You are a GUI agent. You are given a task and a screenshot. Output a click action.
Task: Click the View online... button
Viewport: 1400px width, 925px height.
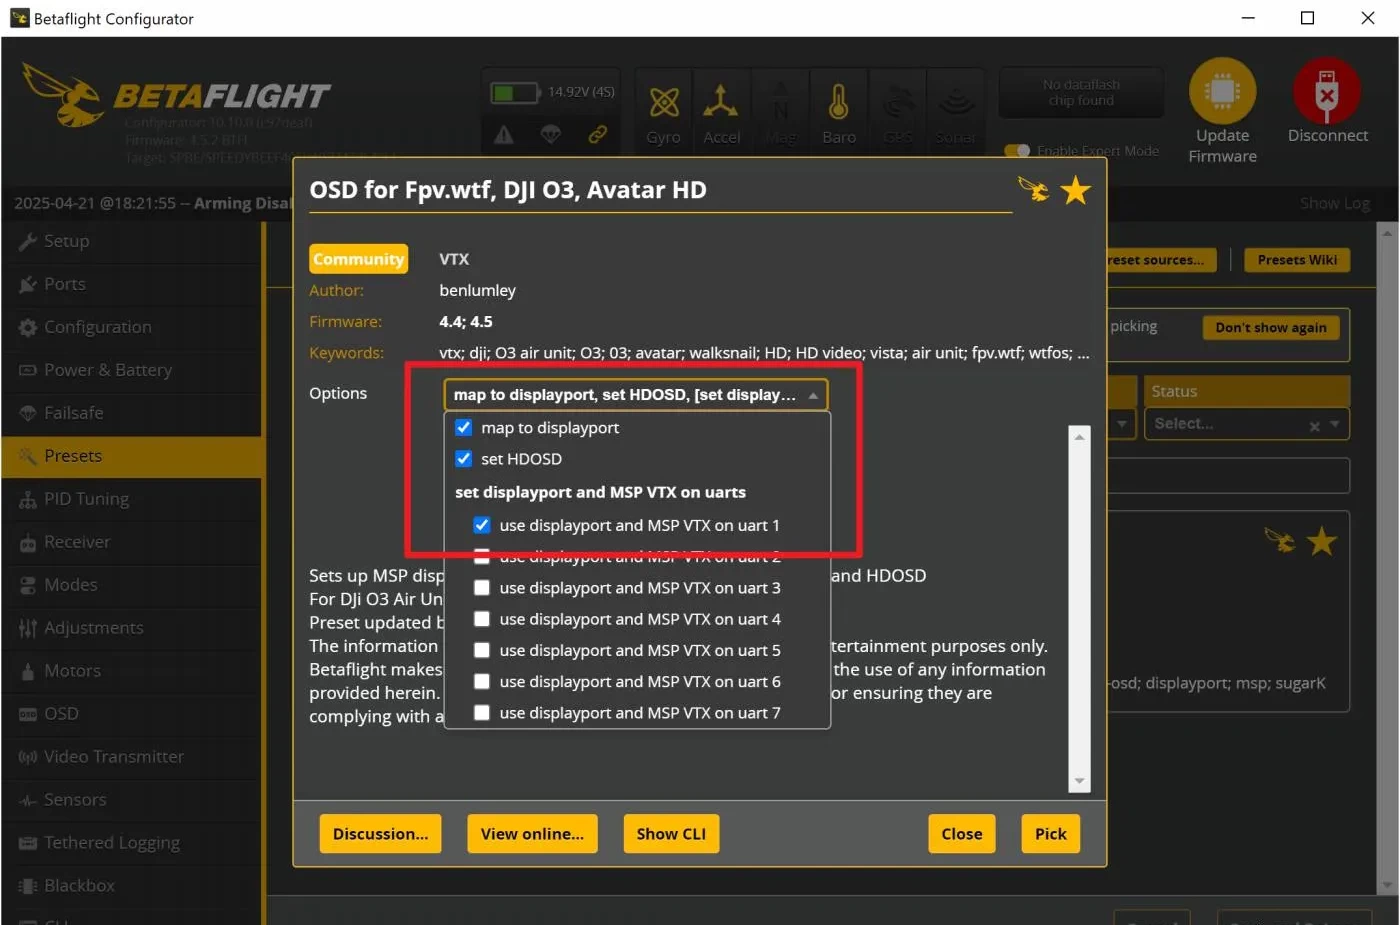point(532,834)
